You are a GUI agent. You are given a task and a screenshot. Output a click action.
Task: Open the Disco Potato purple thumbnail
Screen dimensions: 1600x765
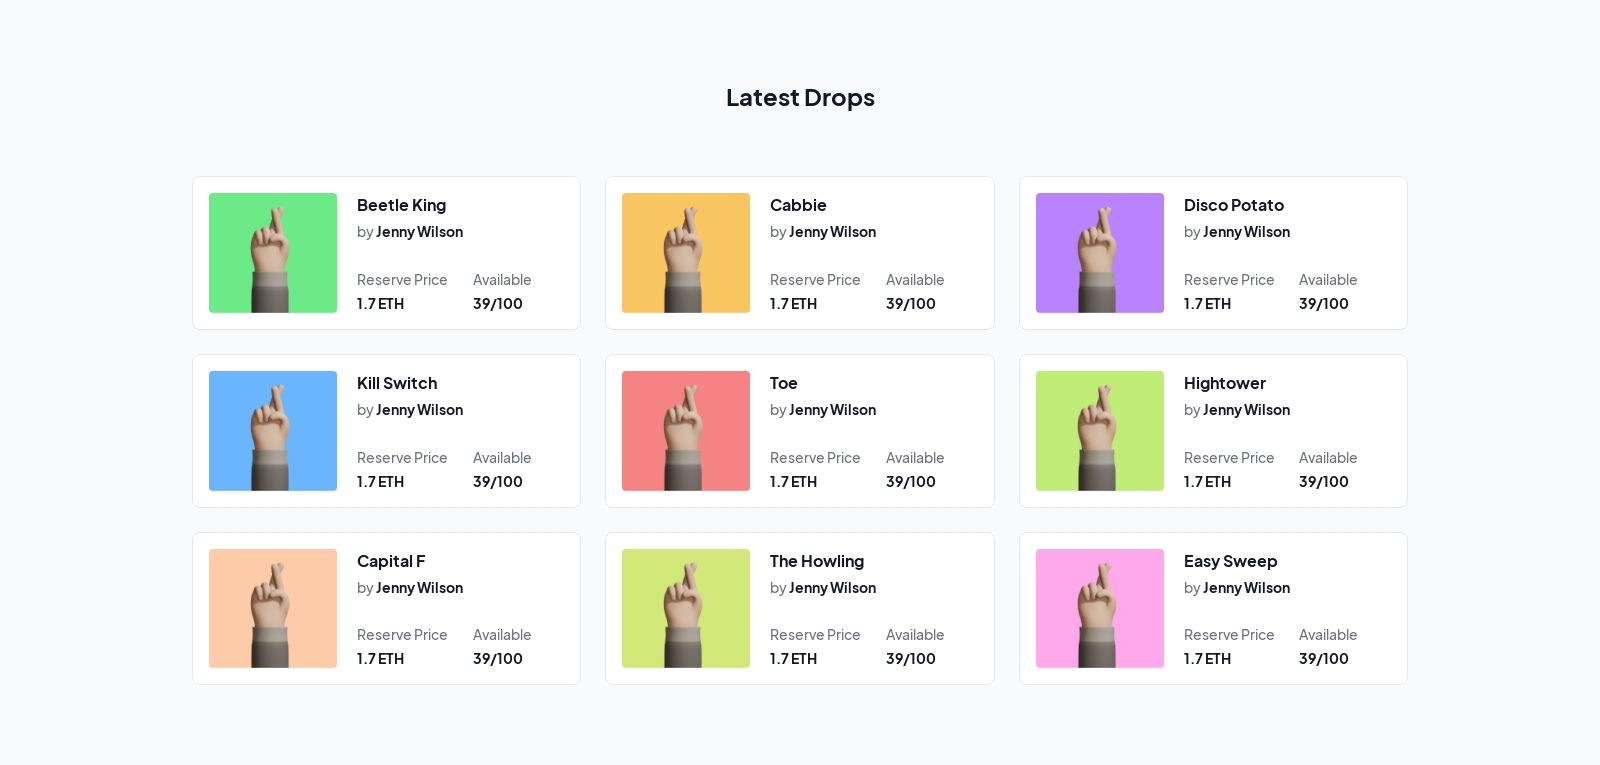tap(1100, 253)
